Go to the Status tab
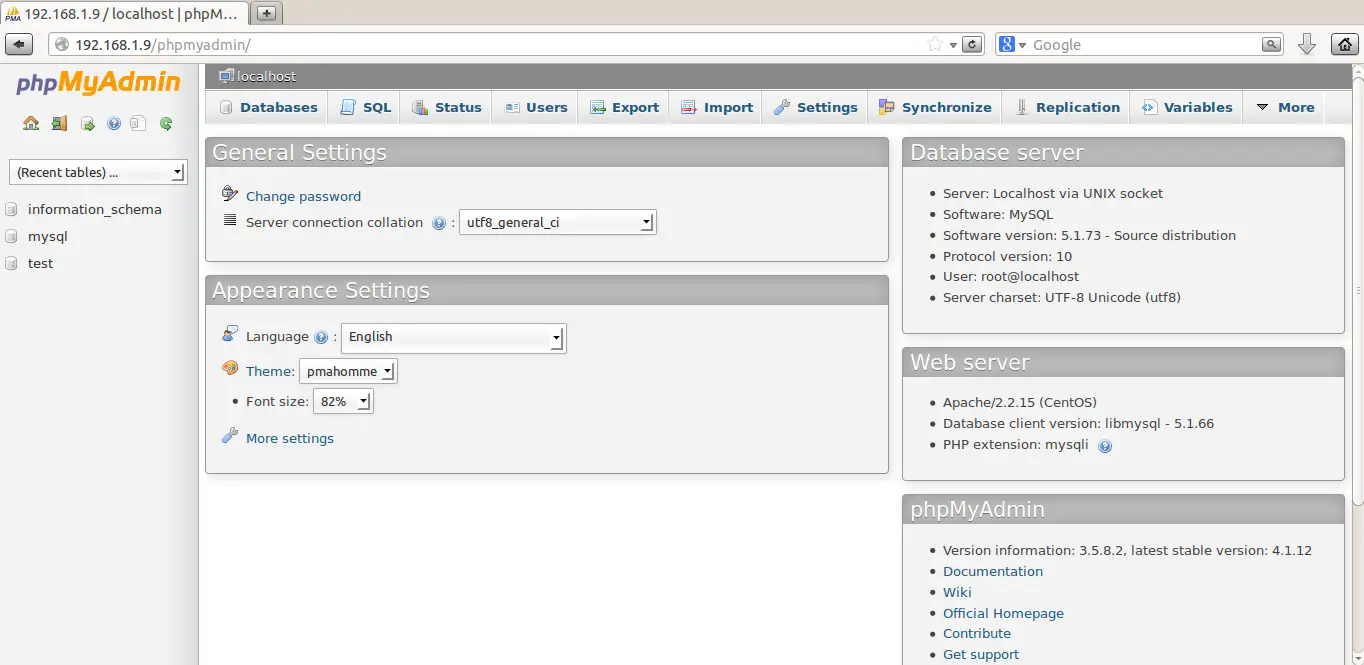The height and width of the screenshot is (665, 1364). 447,107
